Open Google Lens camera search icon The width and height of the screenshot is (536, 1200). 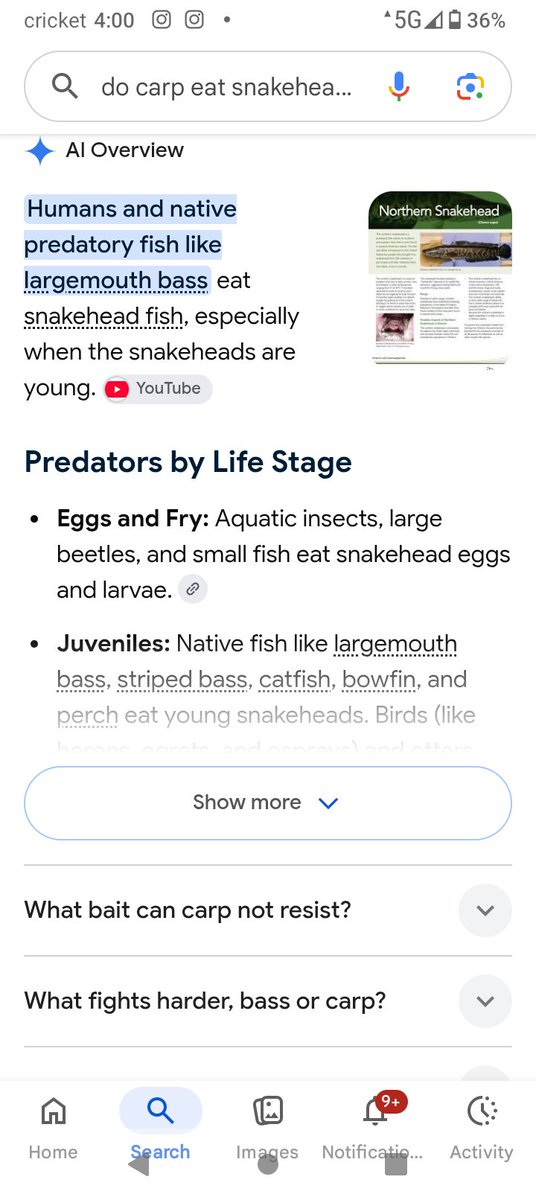tap(470, 87)
